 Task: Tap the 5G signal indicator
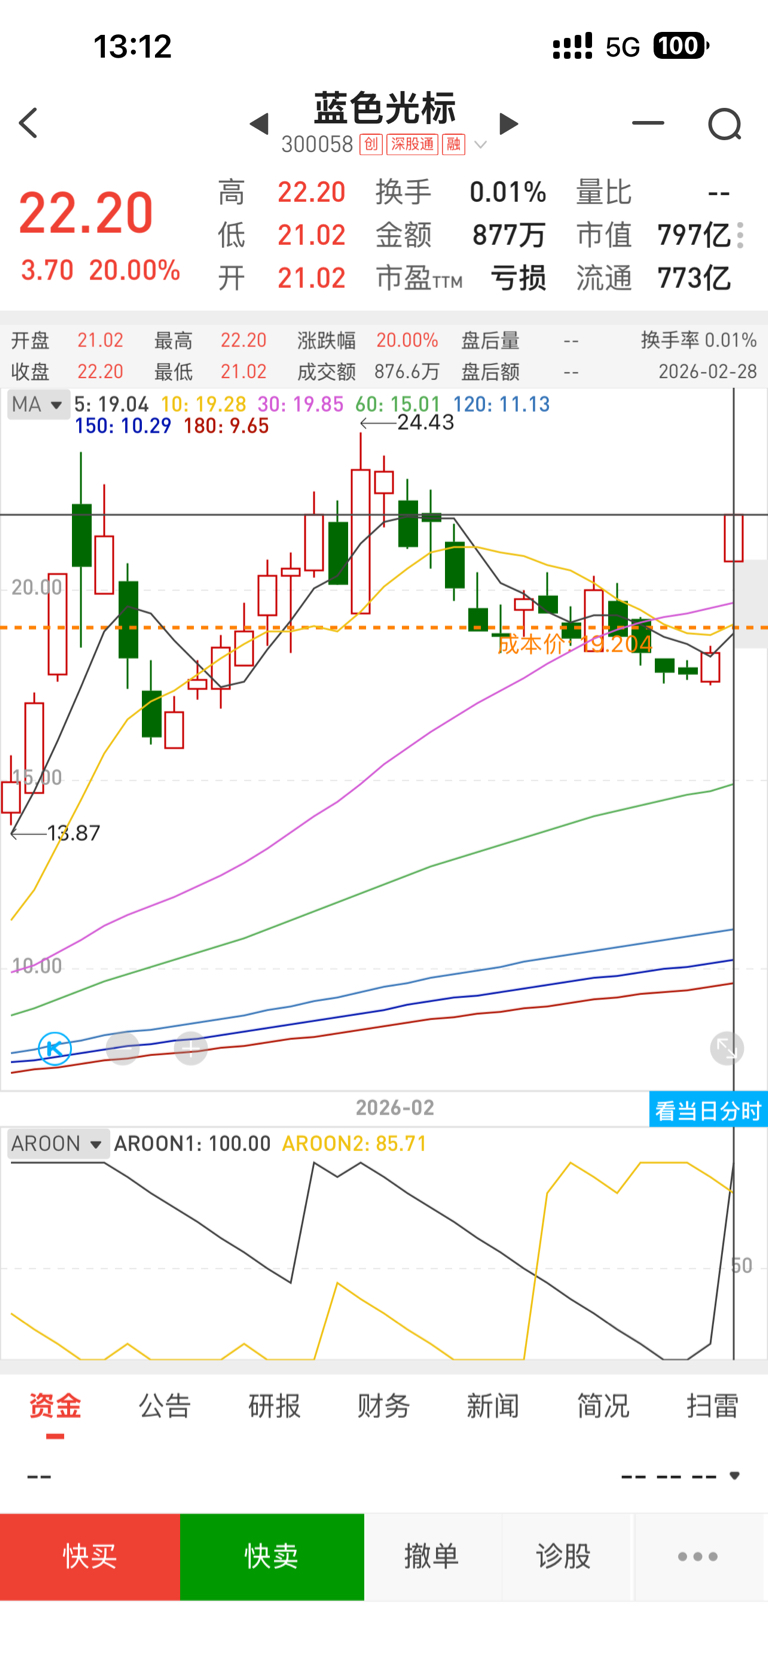click(x=622, y=47)
